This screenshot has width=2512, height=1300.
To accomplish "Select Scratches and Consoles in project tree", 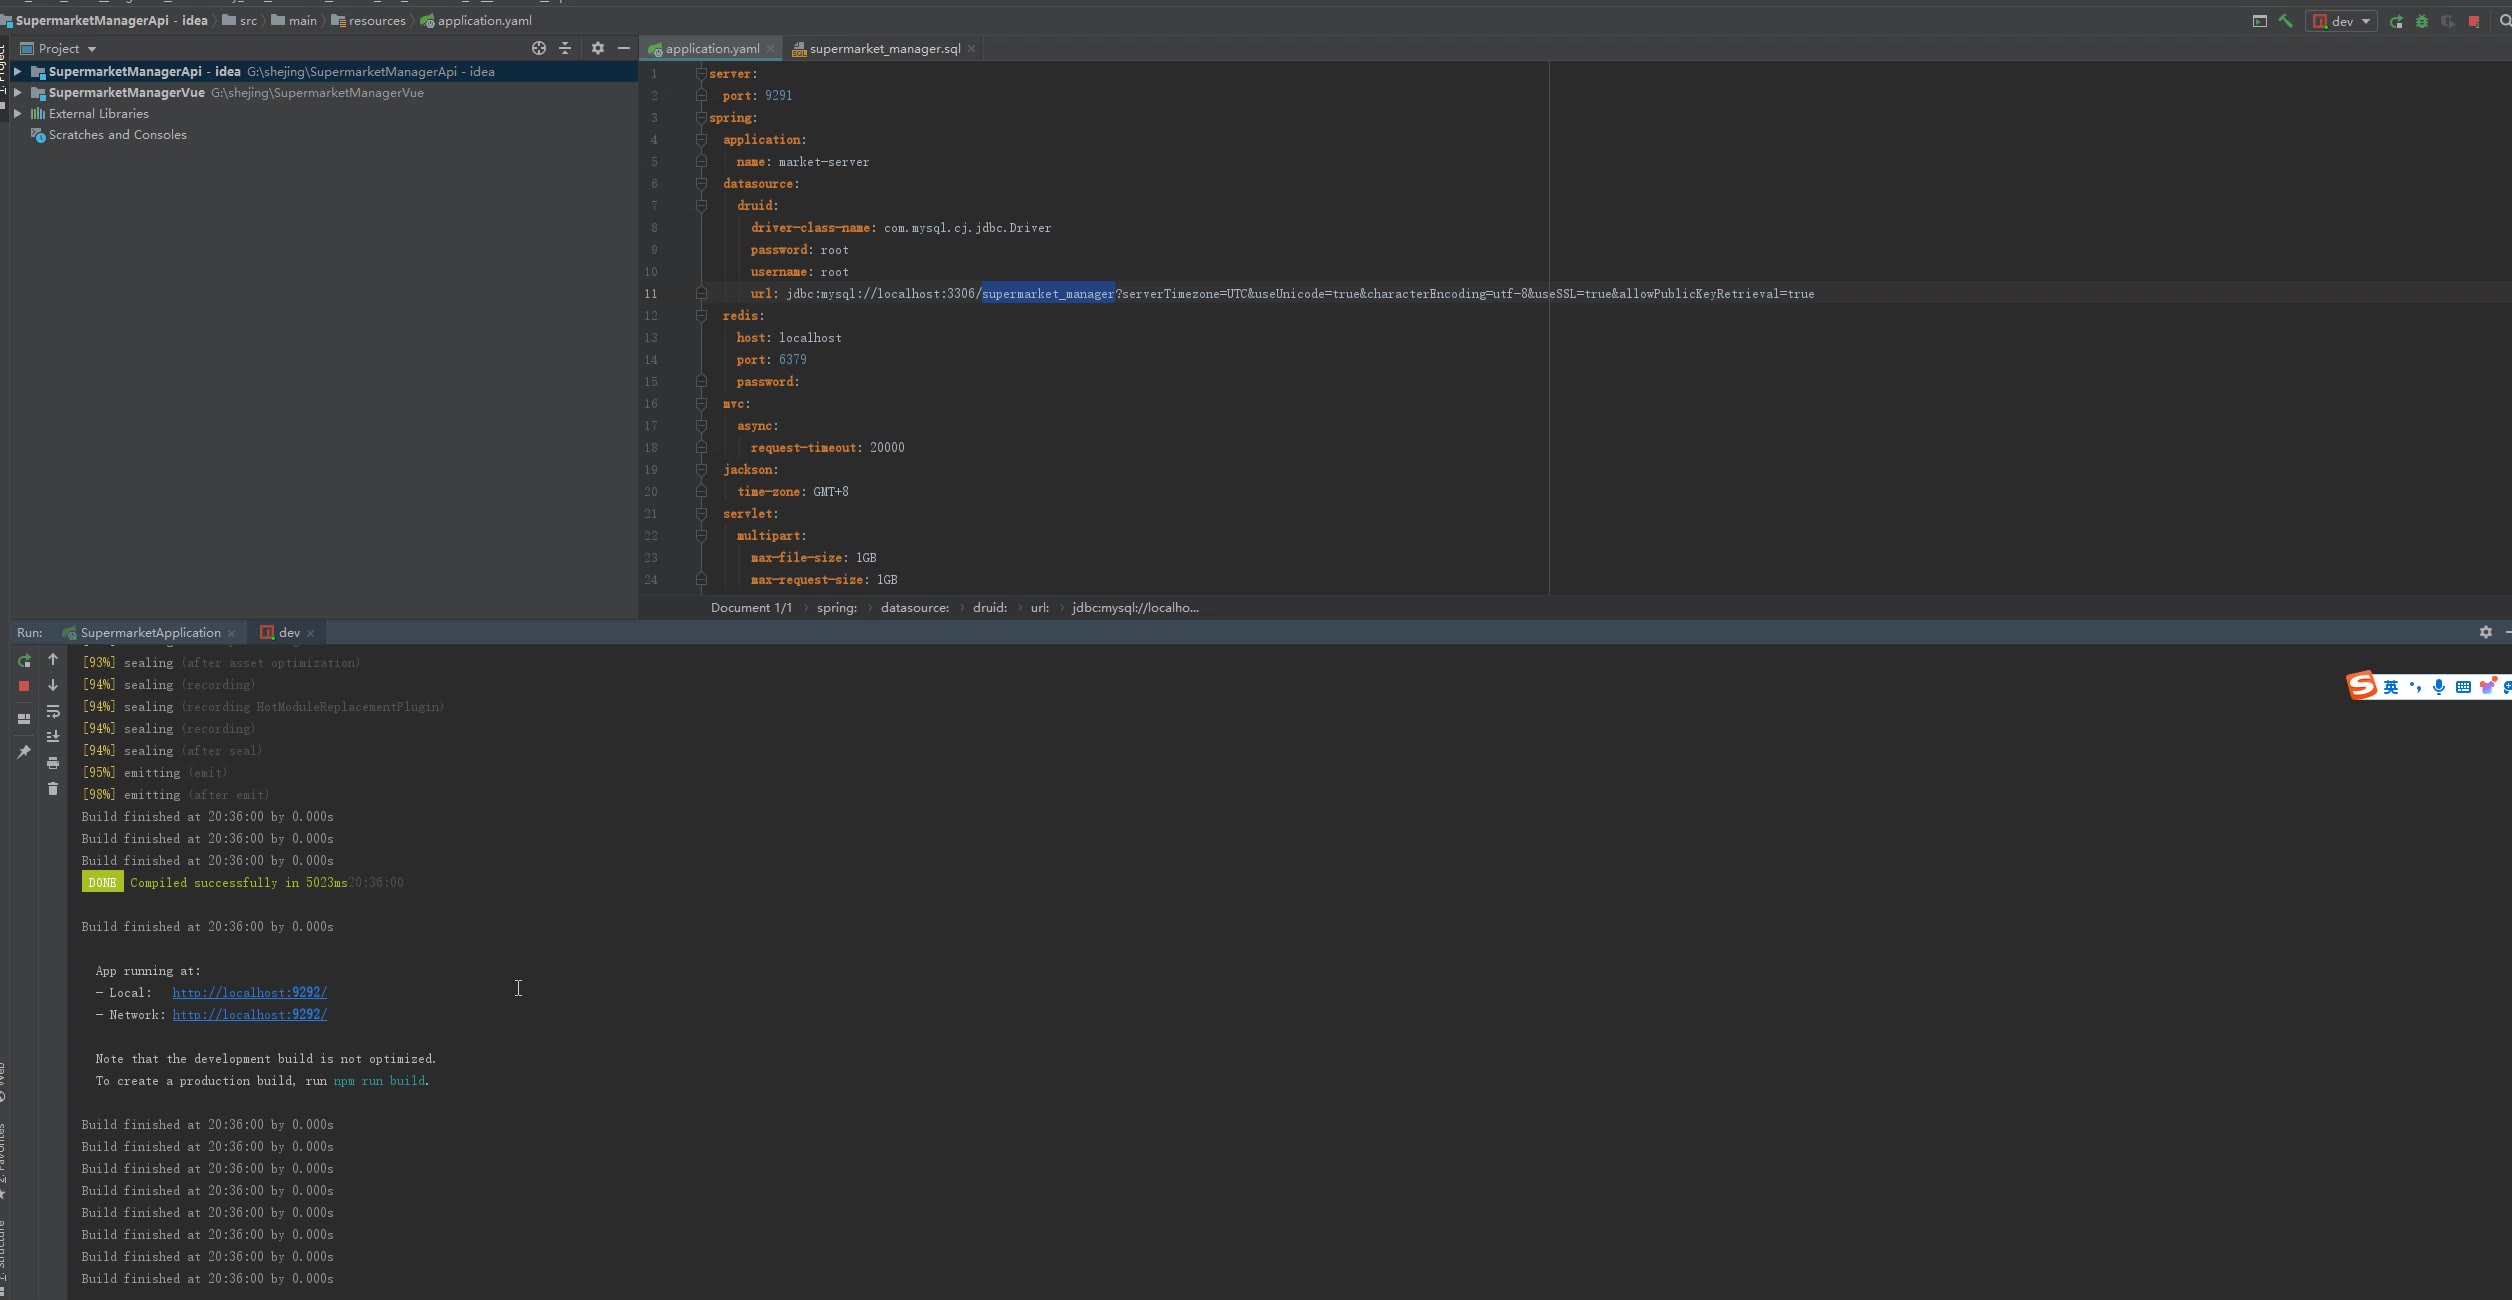I will click(117, 135).
